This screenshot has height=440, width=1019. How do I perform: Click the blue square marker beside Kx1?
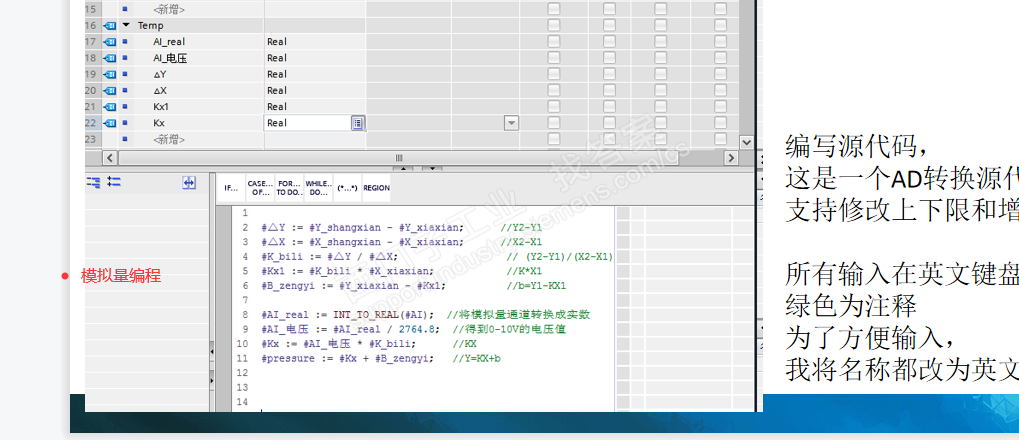(125, 107)
